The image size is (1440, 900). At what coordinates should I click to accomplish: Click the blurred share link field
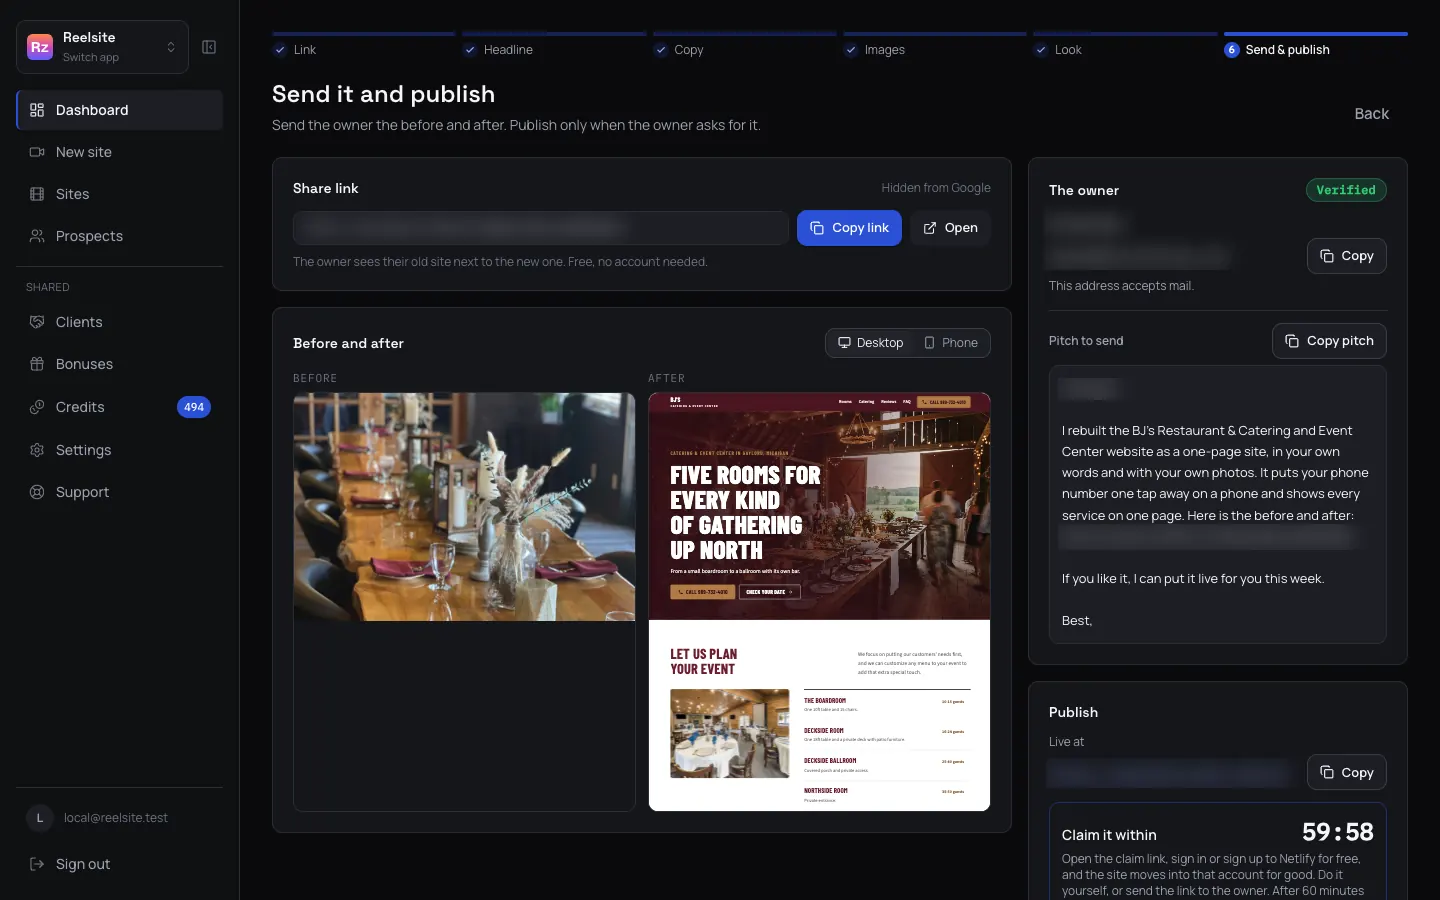(x=541, y=228)
